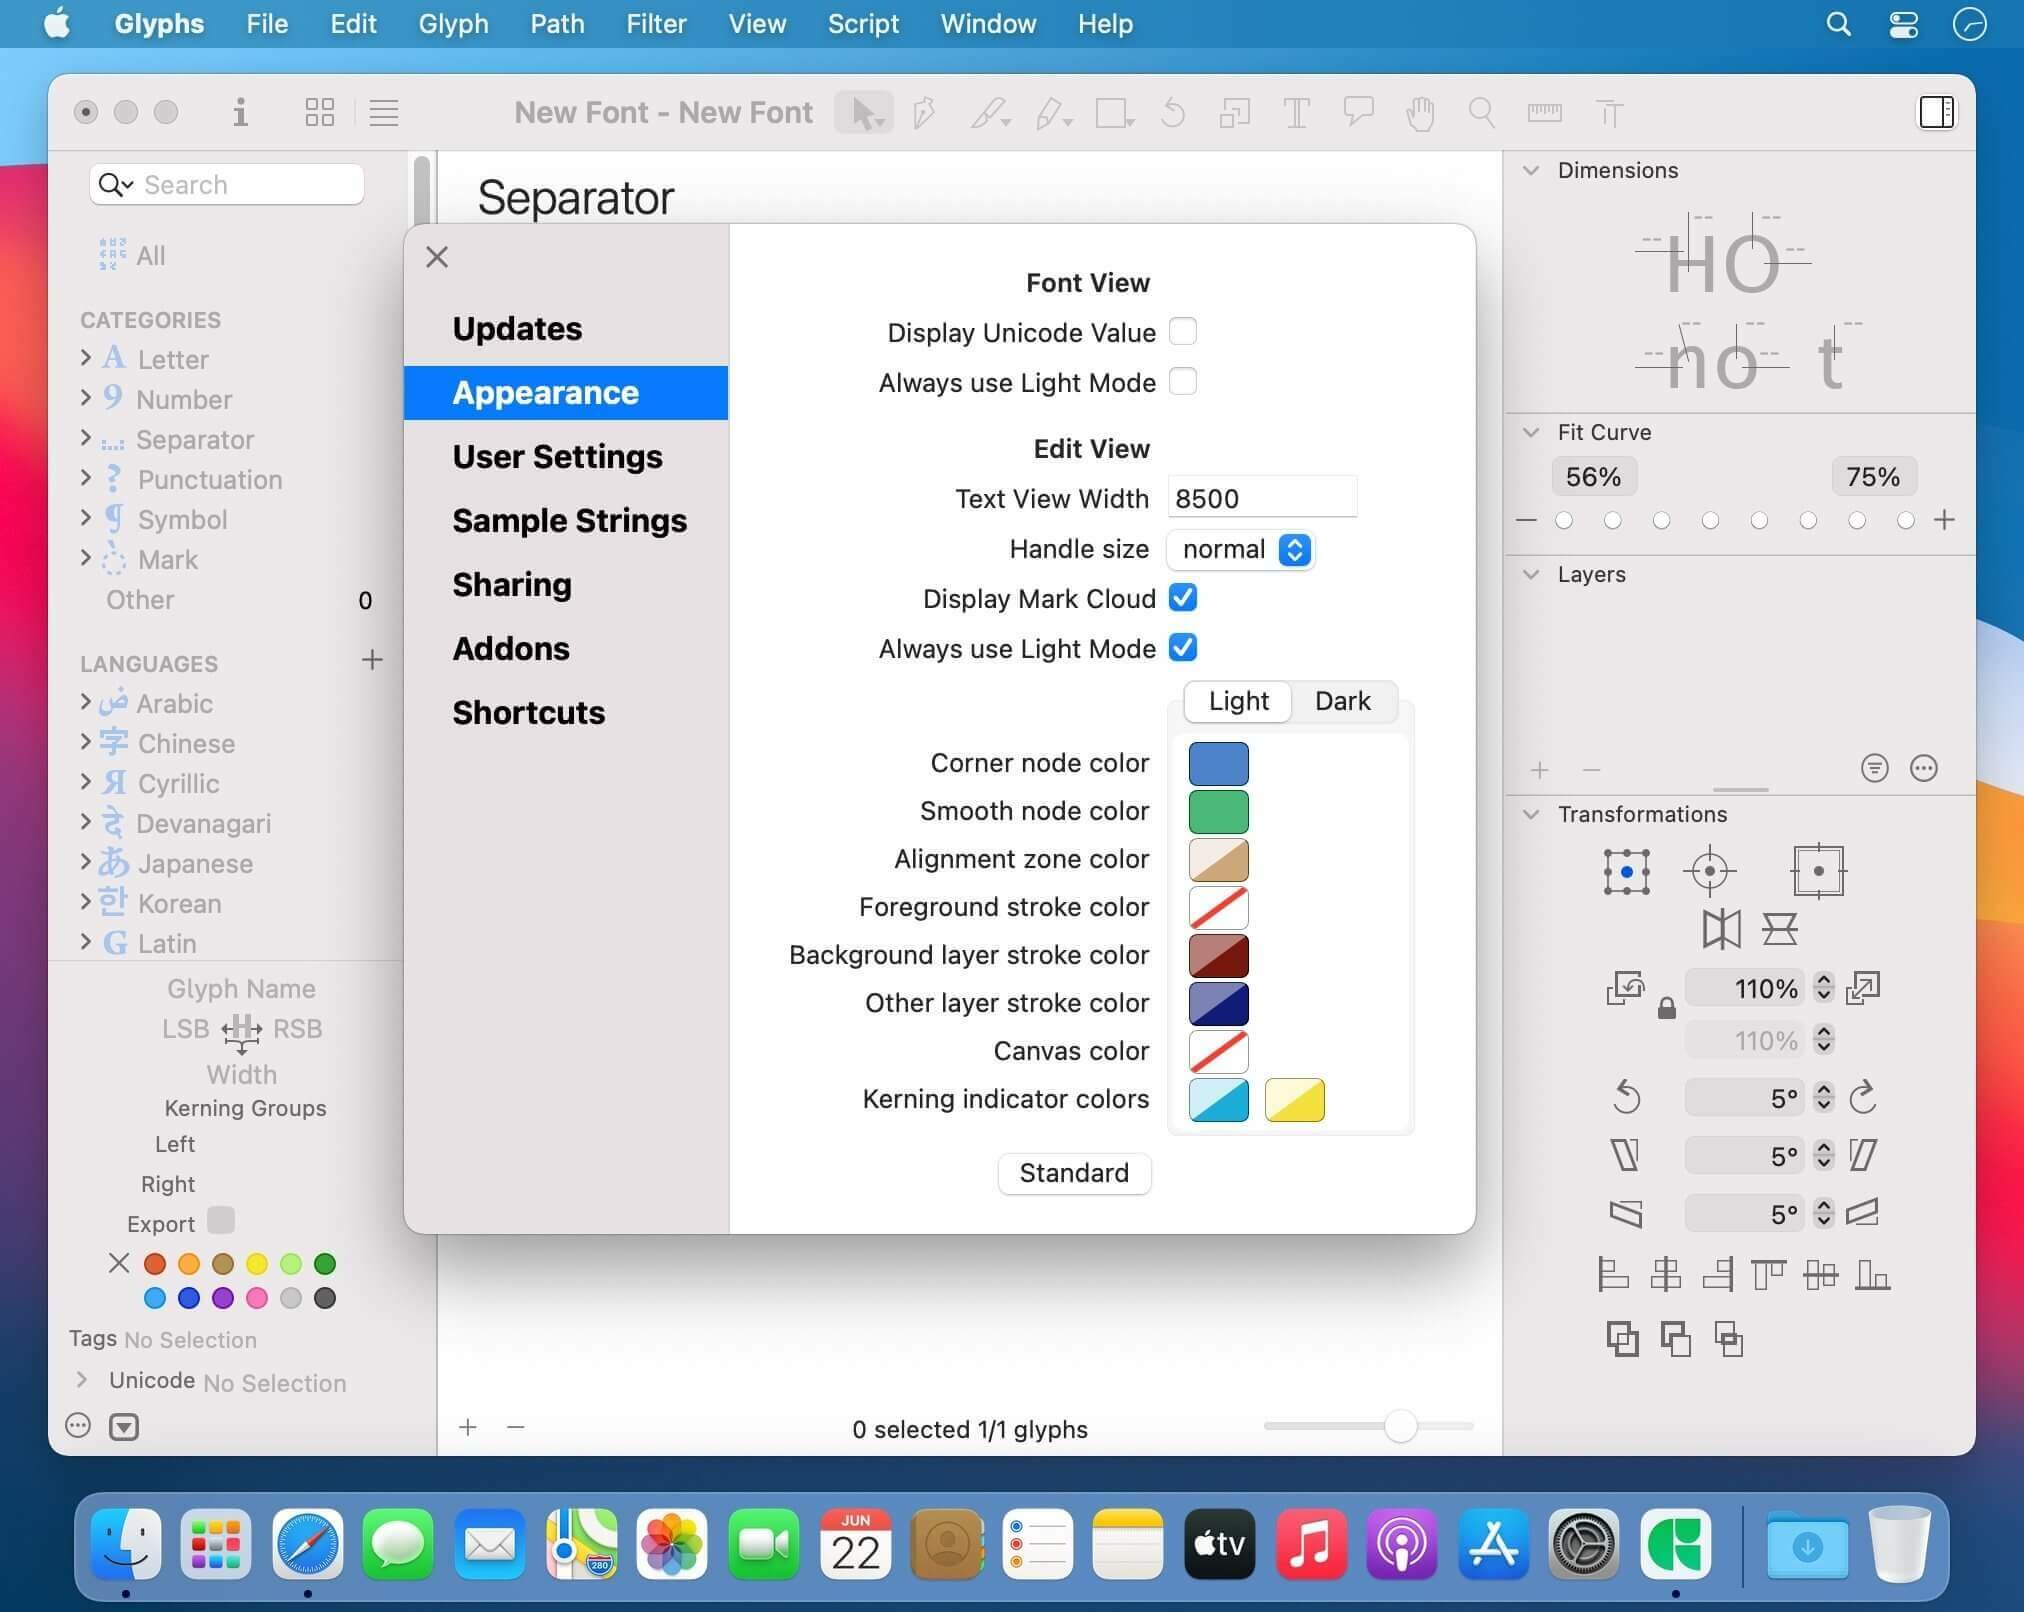Uncheck Display Mark Cloud

(x=1183, y=597)
